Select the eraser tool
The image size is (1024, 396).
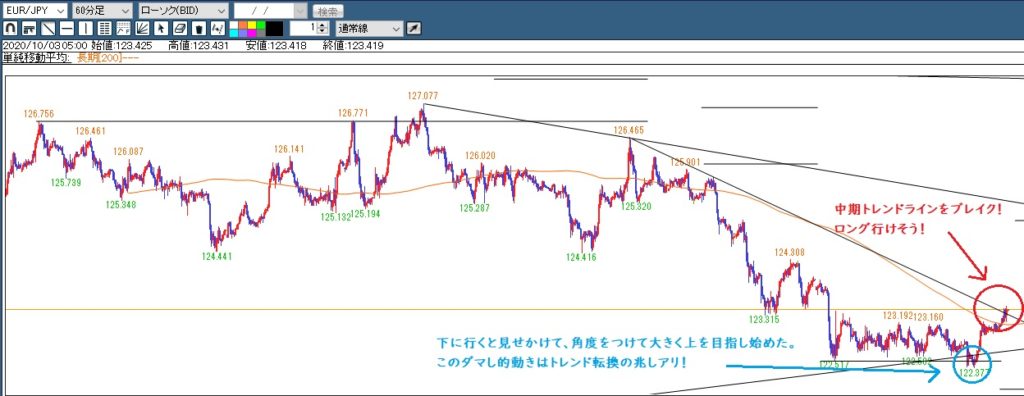click(x=180, y=29)
